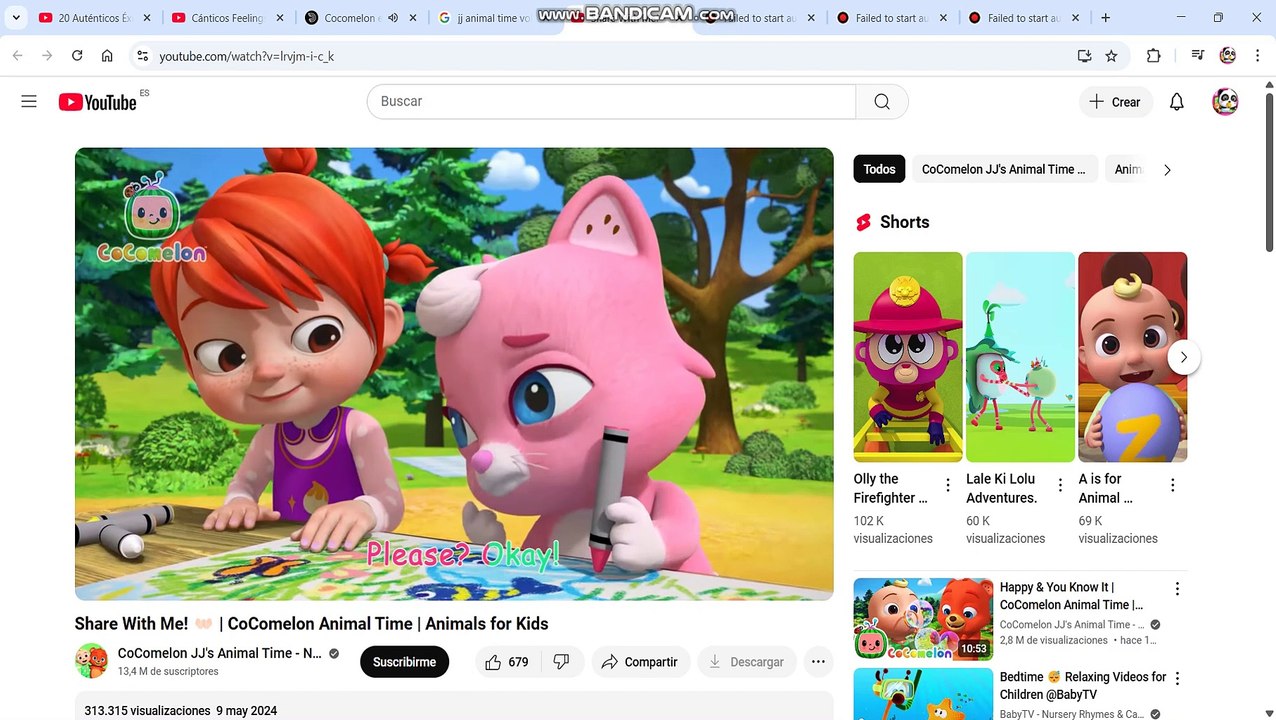
Task: Click the Compartir share button
Action: [640, 662]
